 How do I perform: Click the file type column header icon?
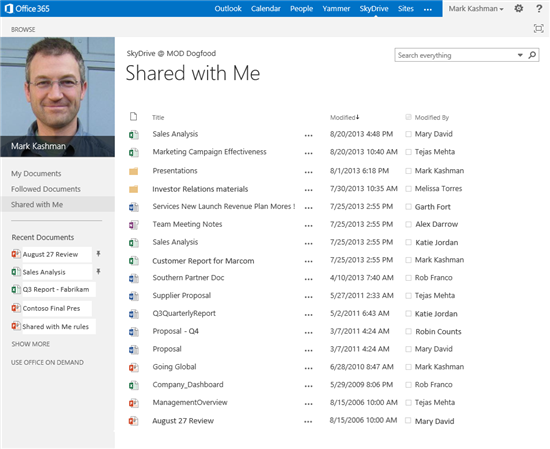click(x=133, y=116)
